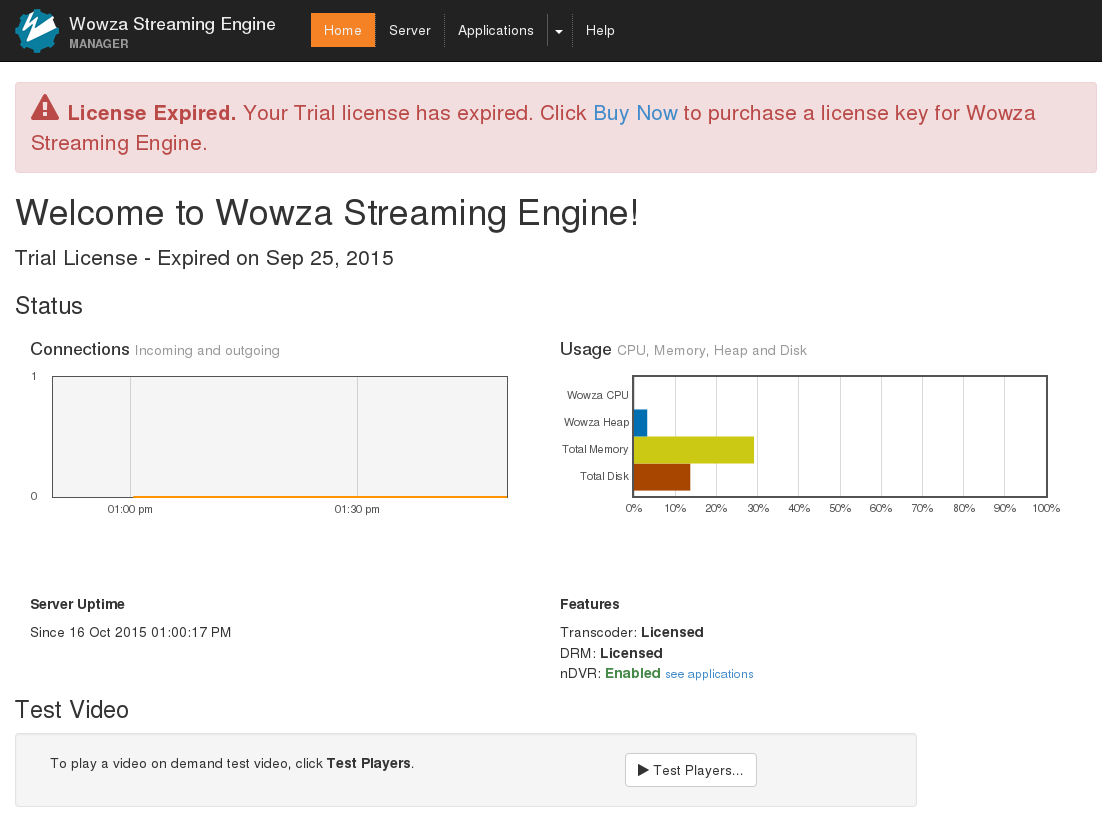This screenshot has width=1102, height=823.
Task: Click the 100% usage axis label
Action: (x=1046, y=508)
